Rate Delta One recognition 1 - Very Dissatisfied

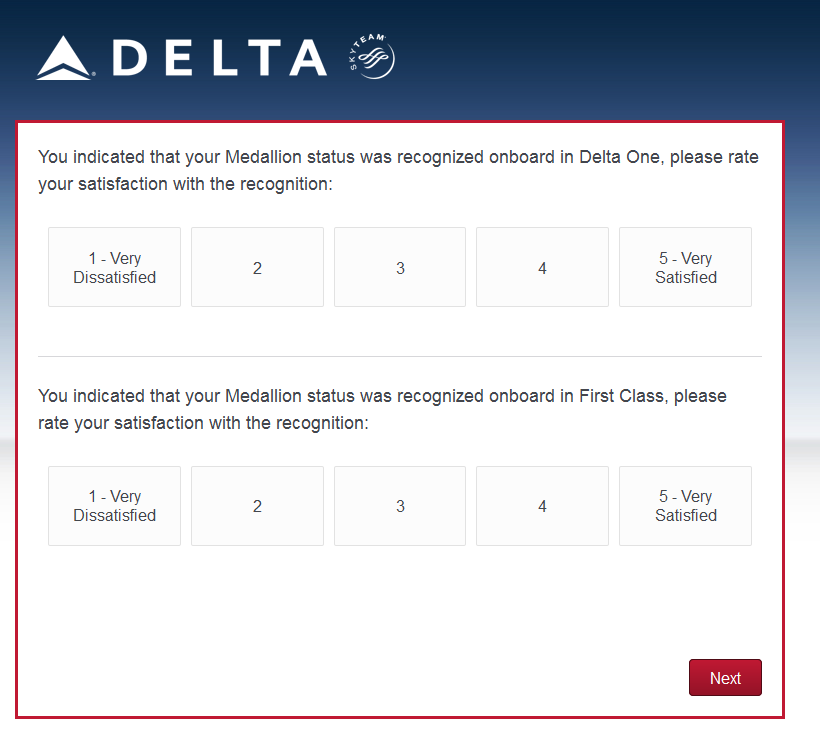point(115,267)
